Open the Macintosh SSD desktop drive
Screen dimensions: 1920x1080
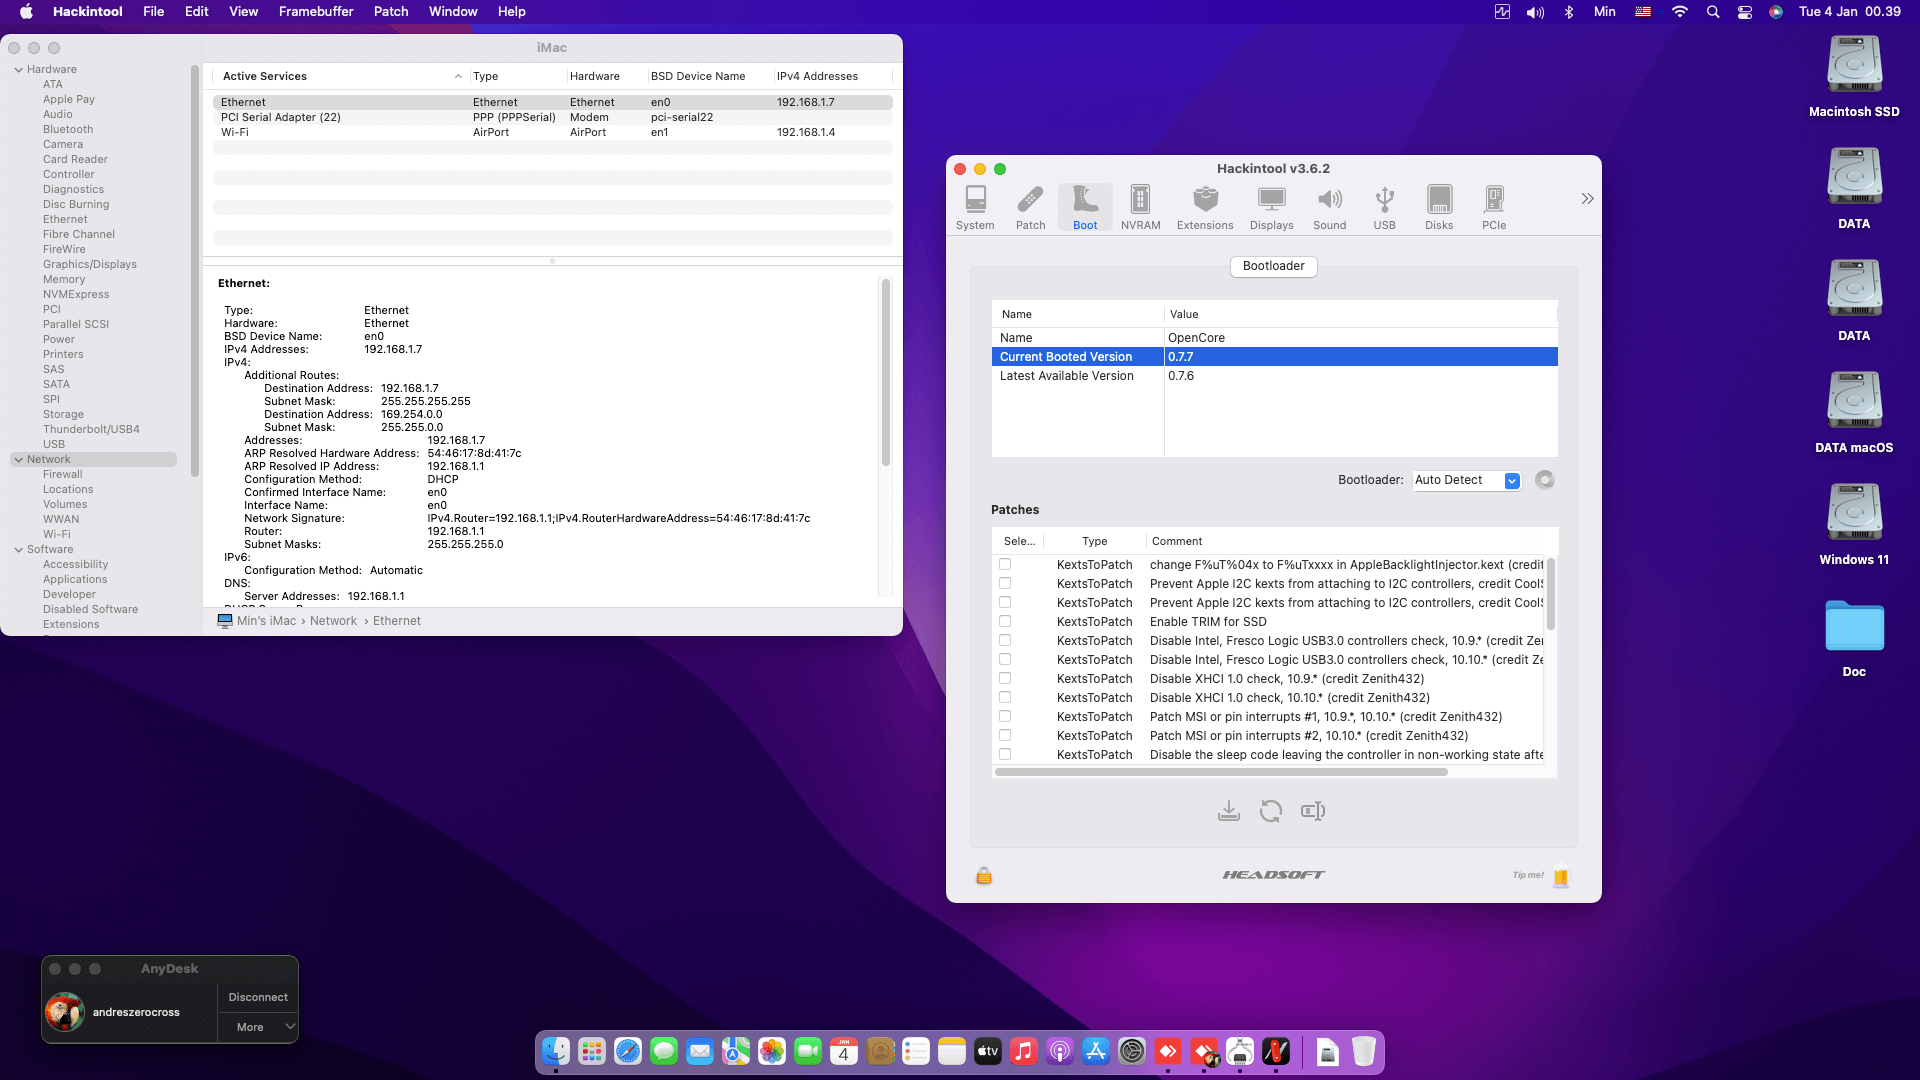(1854, 77)
